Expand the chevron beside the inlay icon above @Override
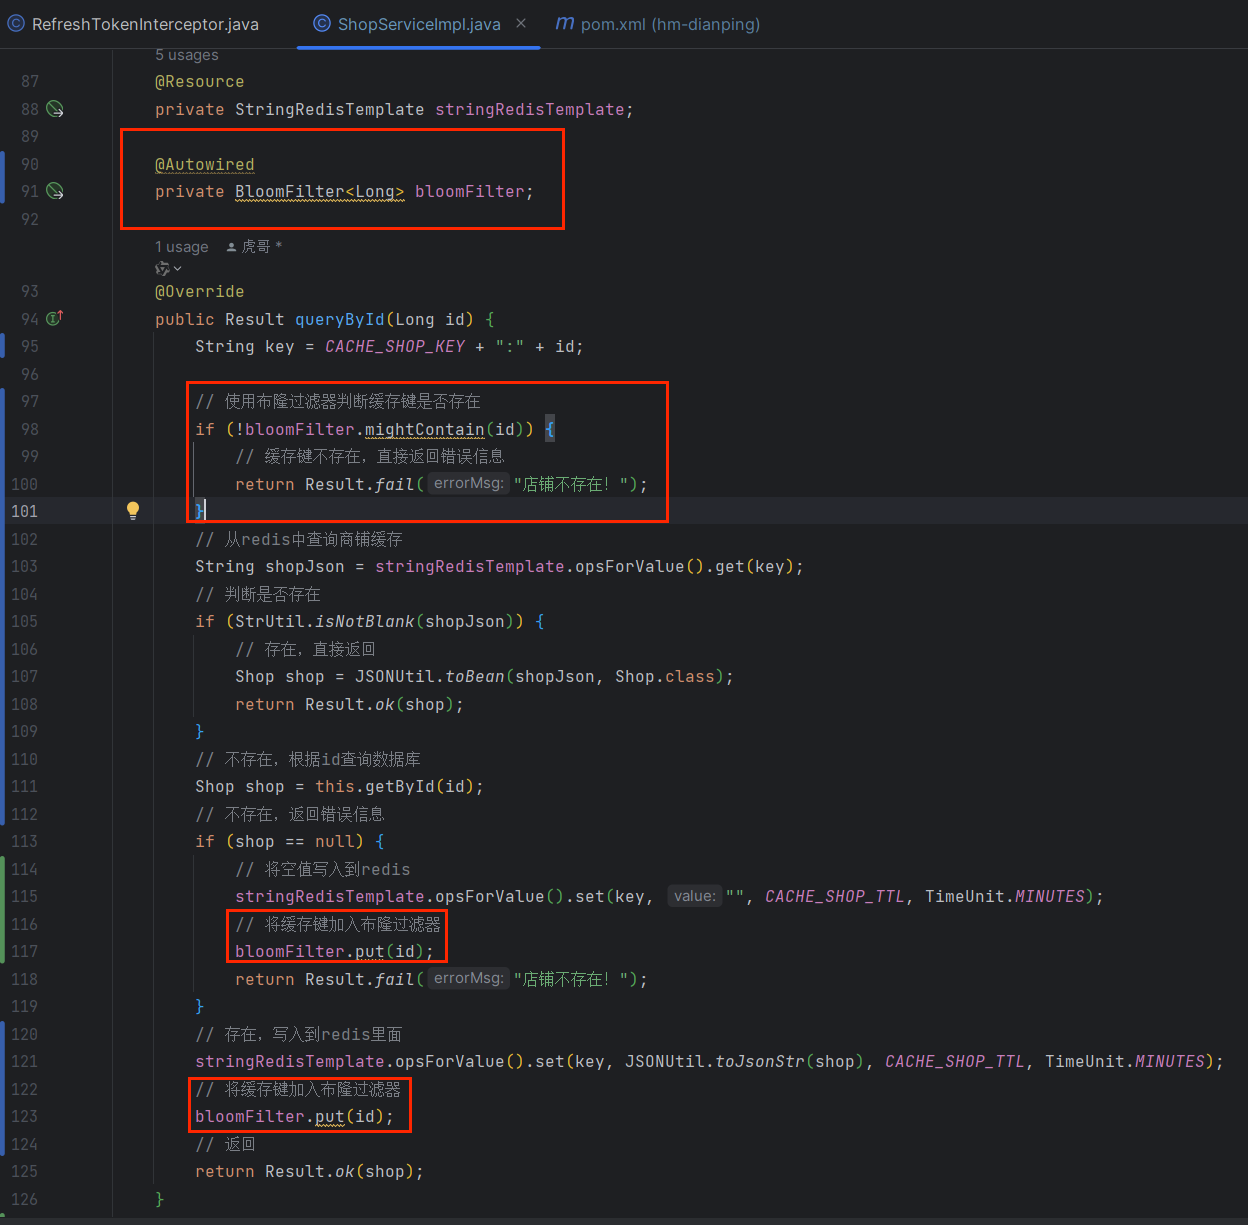The image size is (1248, 1225). 178,268
